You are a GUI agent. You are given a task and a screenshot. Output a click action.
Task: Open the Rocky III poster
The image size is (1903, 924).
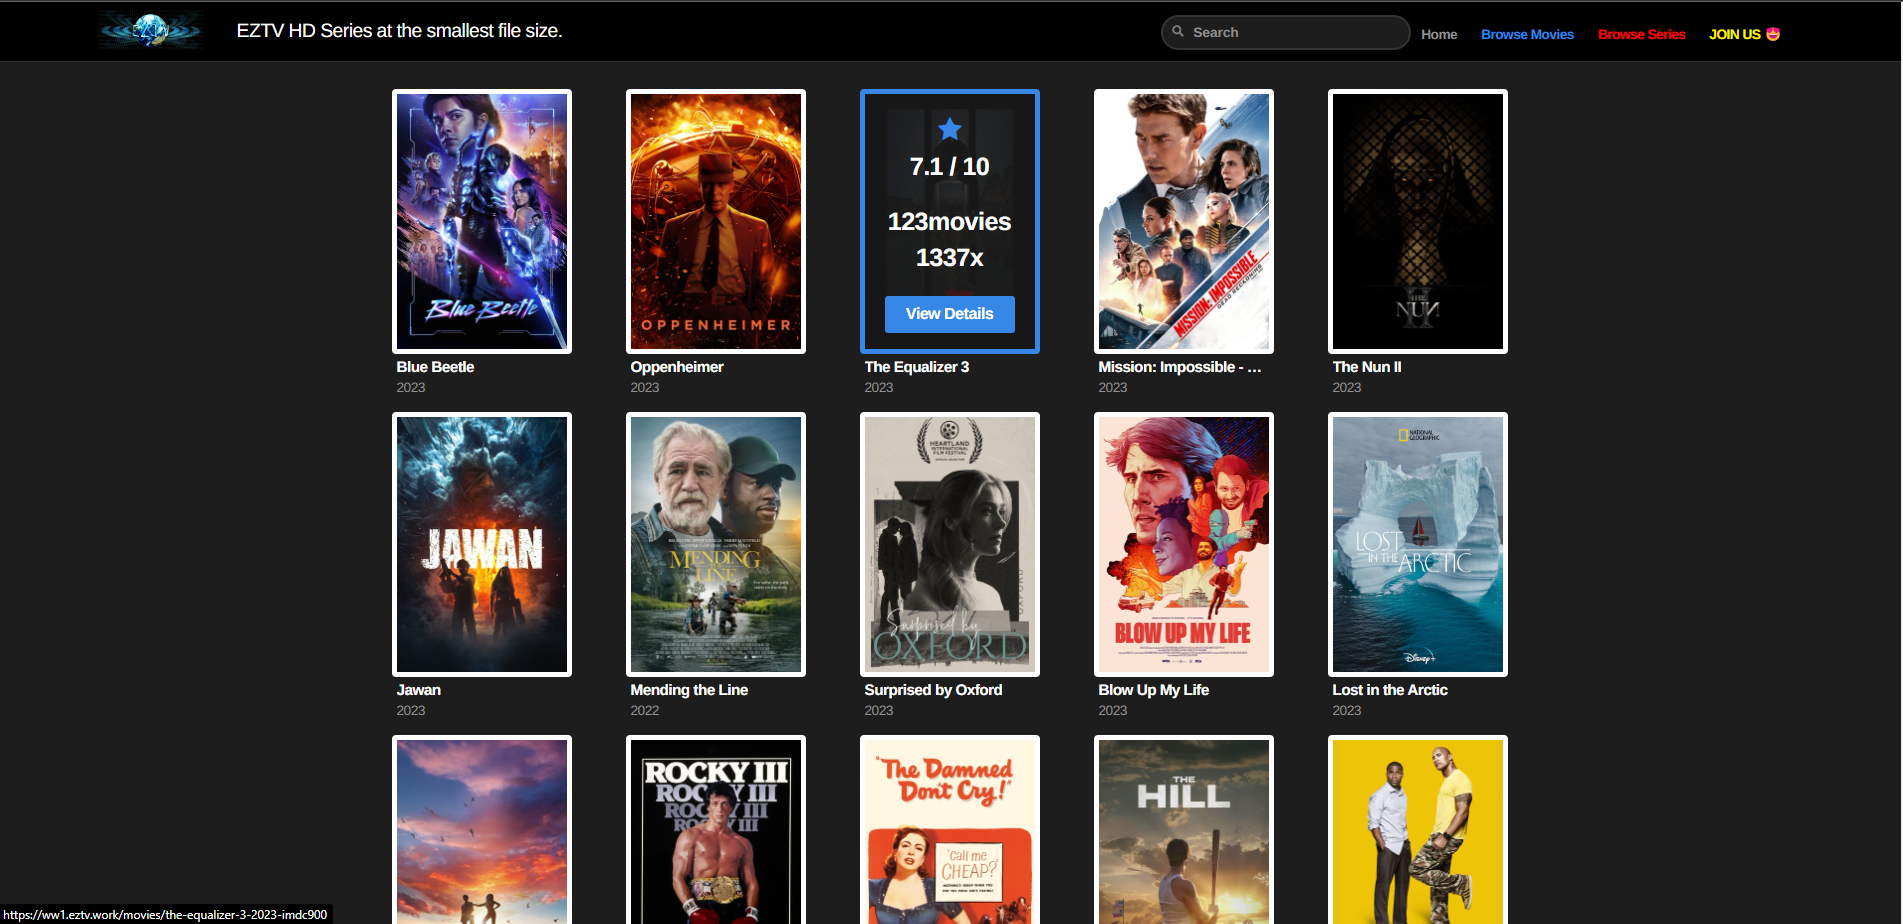pyautogui.click(x=716, y=830)
